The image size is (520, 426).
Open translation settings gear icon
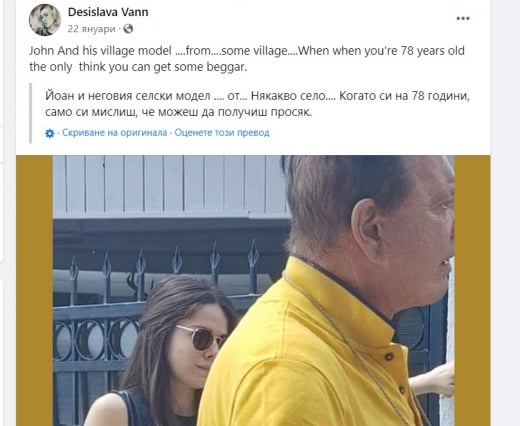coord(50,133)
